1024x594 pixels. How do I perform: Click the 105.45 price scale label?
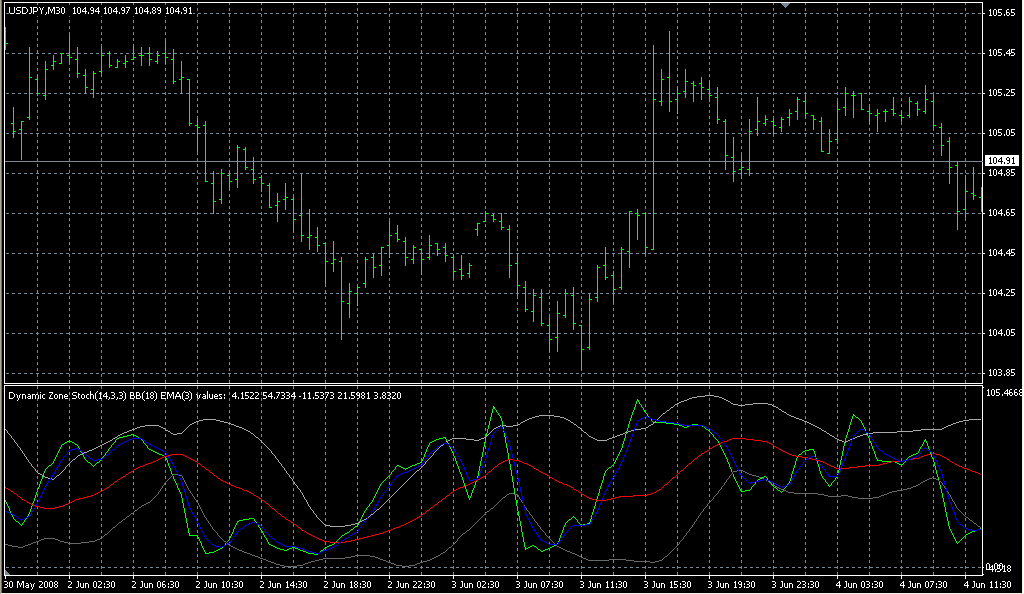point(1001,53)
